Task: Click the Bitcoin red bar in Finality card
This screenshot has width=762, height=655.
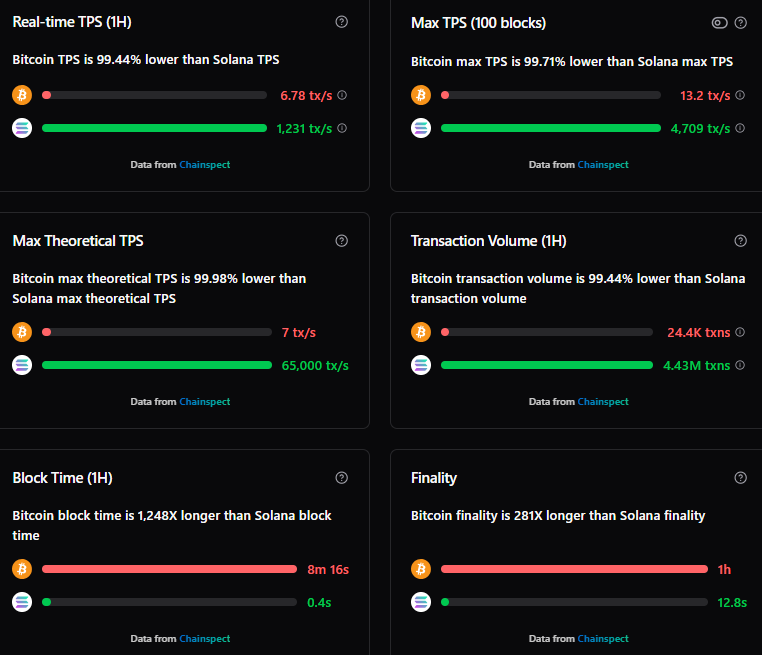Action: coord(574,570)
